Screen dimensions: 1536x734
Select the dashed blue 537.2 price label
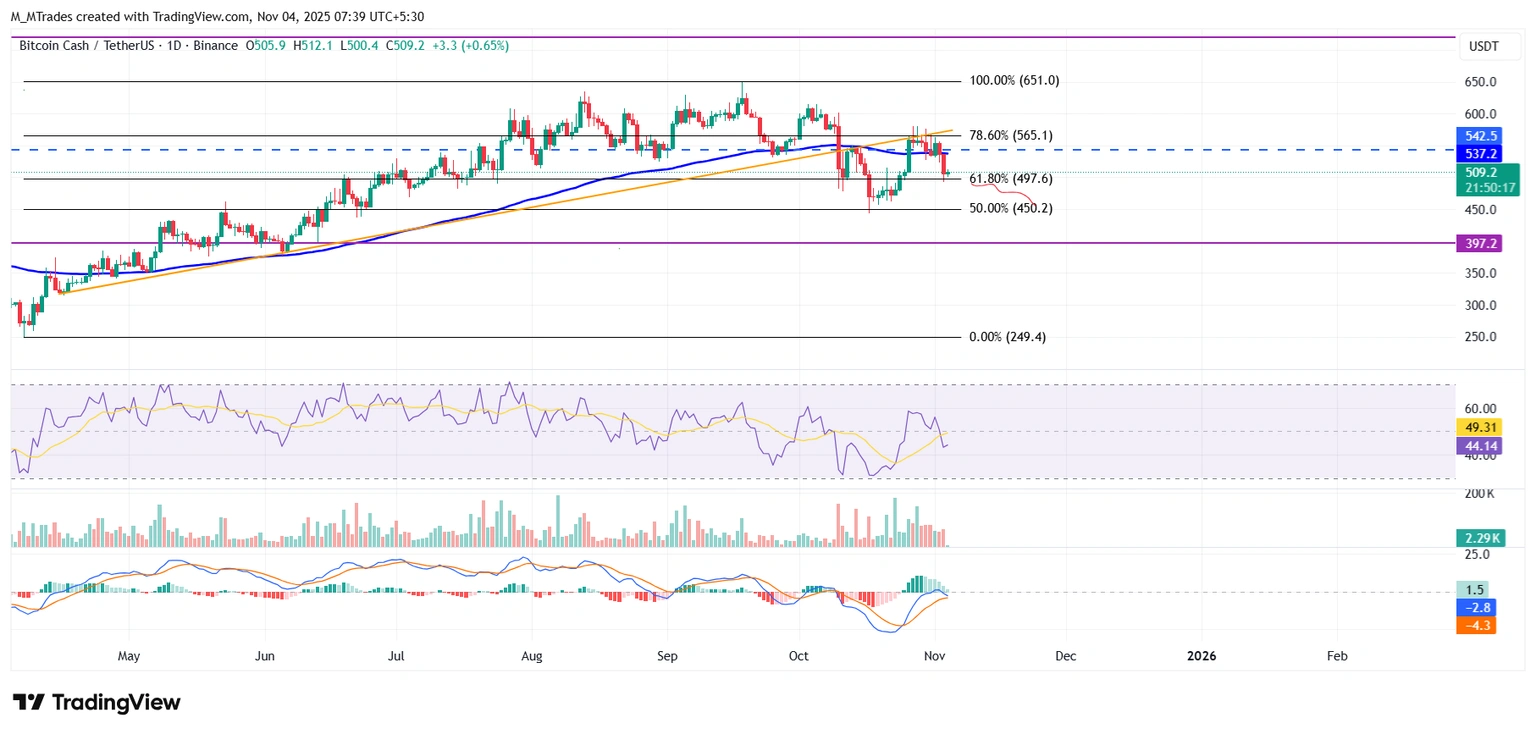click(1479, 153)
